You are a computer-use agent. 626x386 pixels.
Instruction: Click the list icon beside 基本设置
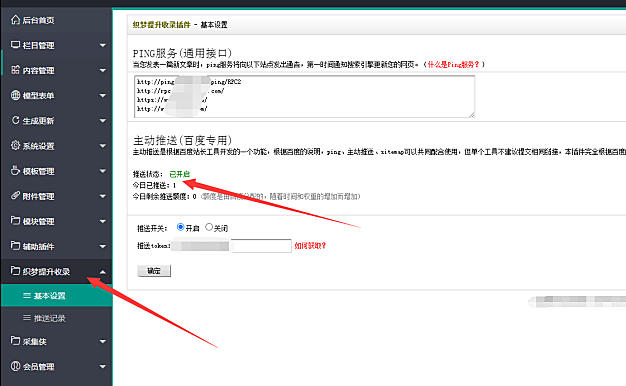click(27, 295)
